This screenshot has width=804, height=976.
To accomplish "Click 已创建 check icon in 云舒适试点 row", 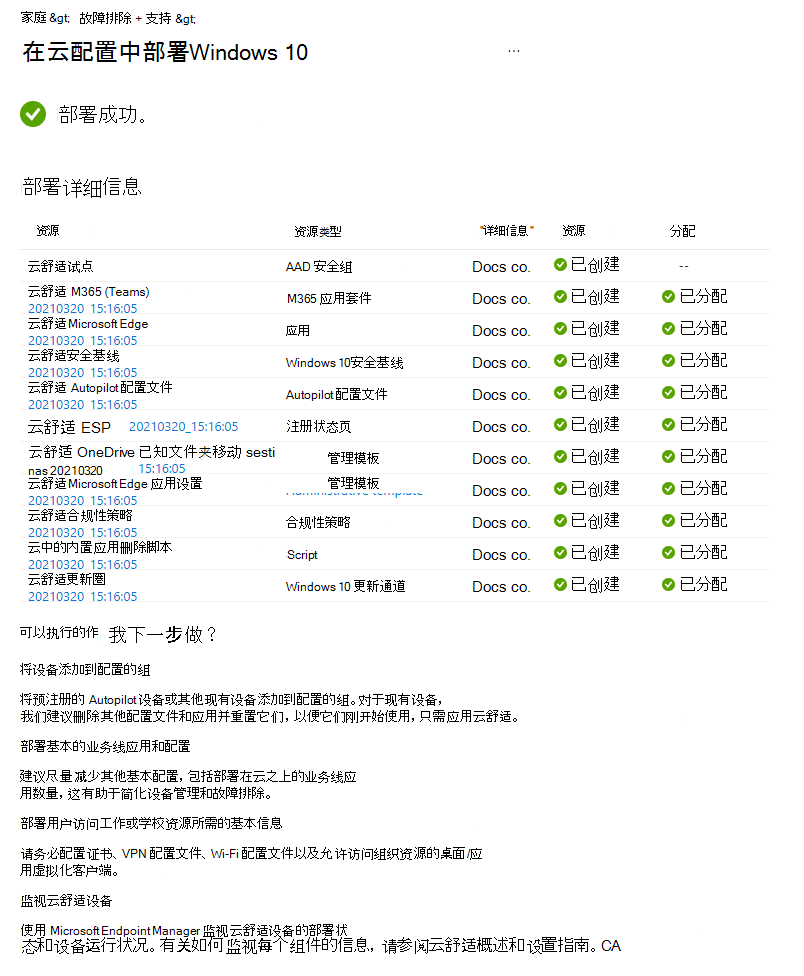I will (560, 265).
